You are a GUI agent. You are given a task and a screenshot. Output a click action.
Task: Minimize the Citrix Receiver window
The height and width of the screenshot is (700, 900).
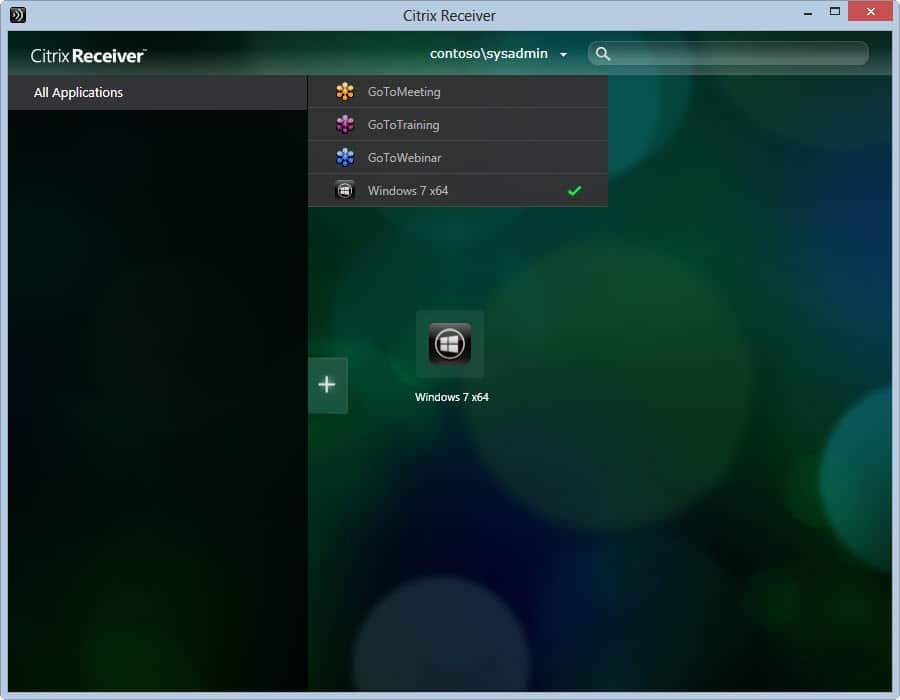(808, 12)
